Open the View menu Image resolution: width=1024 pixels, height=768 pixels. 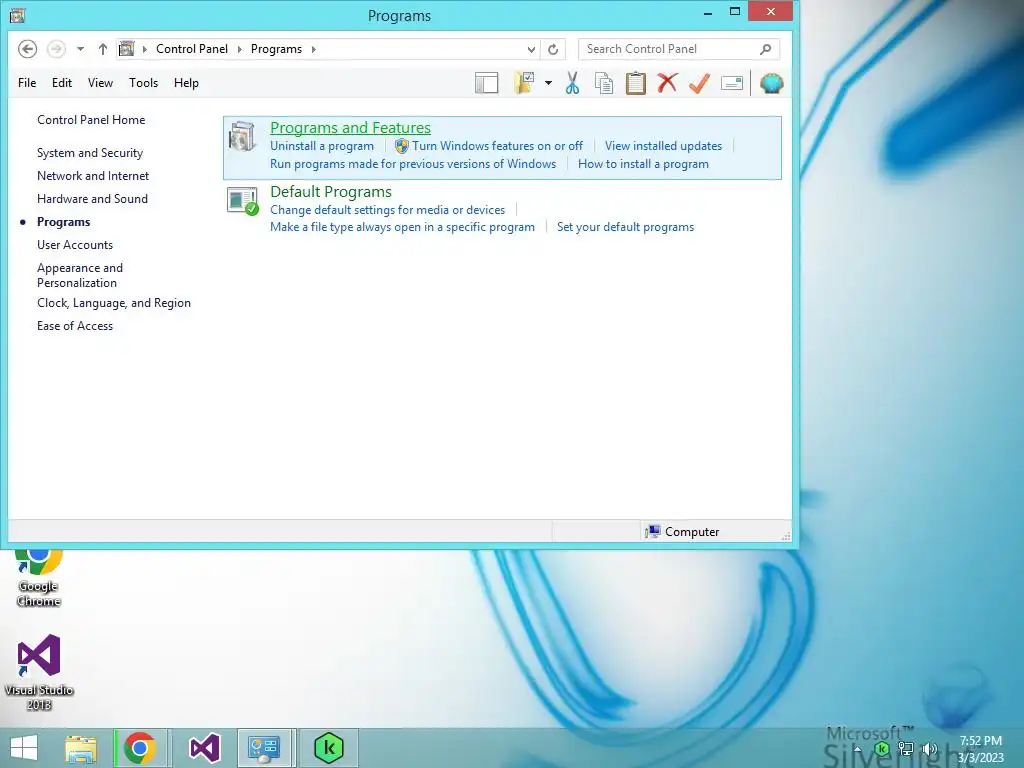tap(101, 83)
